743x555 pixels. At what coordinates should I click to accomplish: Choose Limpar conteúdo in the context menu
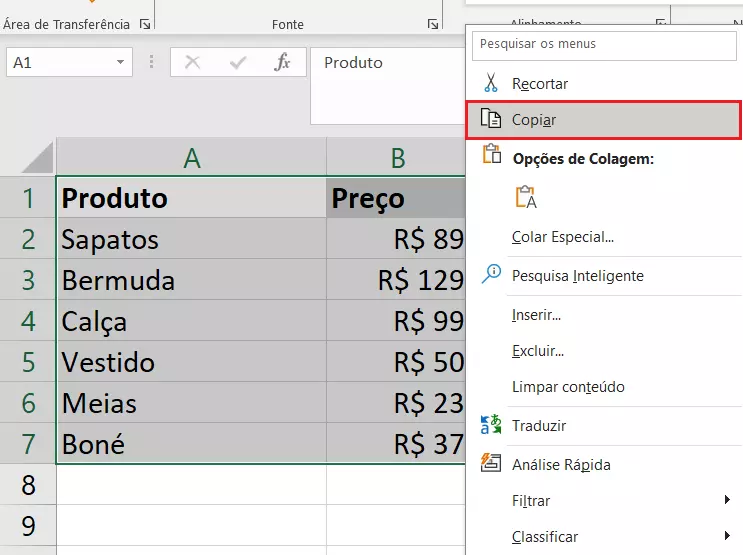[x=567, y=387]
